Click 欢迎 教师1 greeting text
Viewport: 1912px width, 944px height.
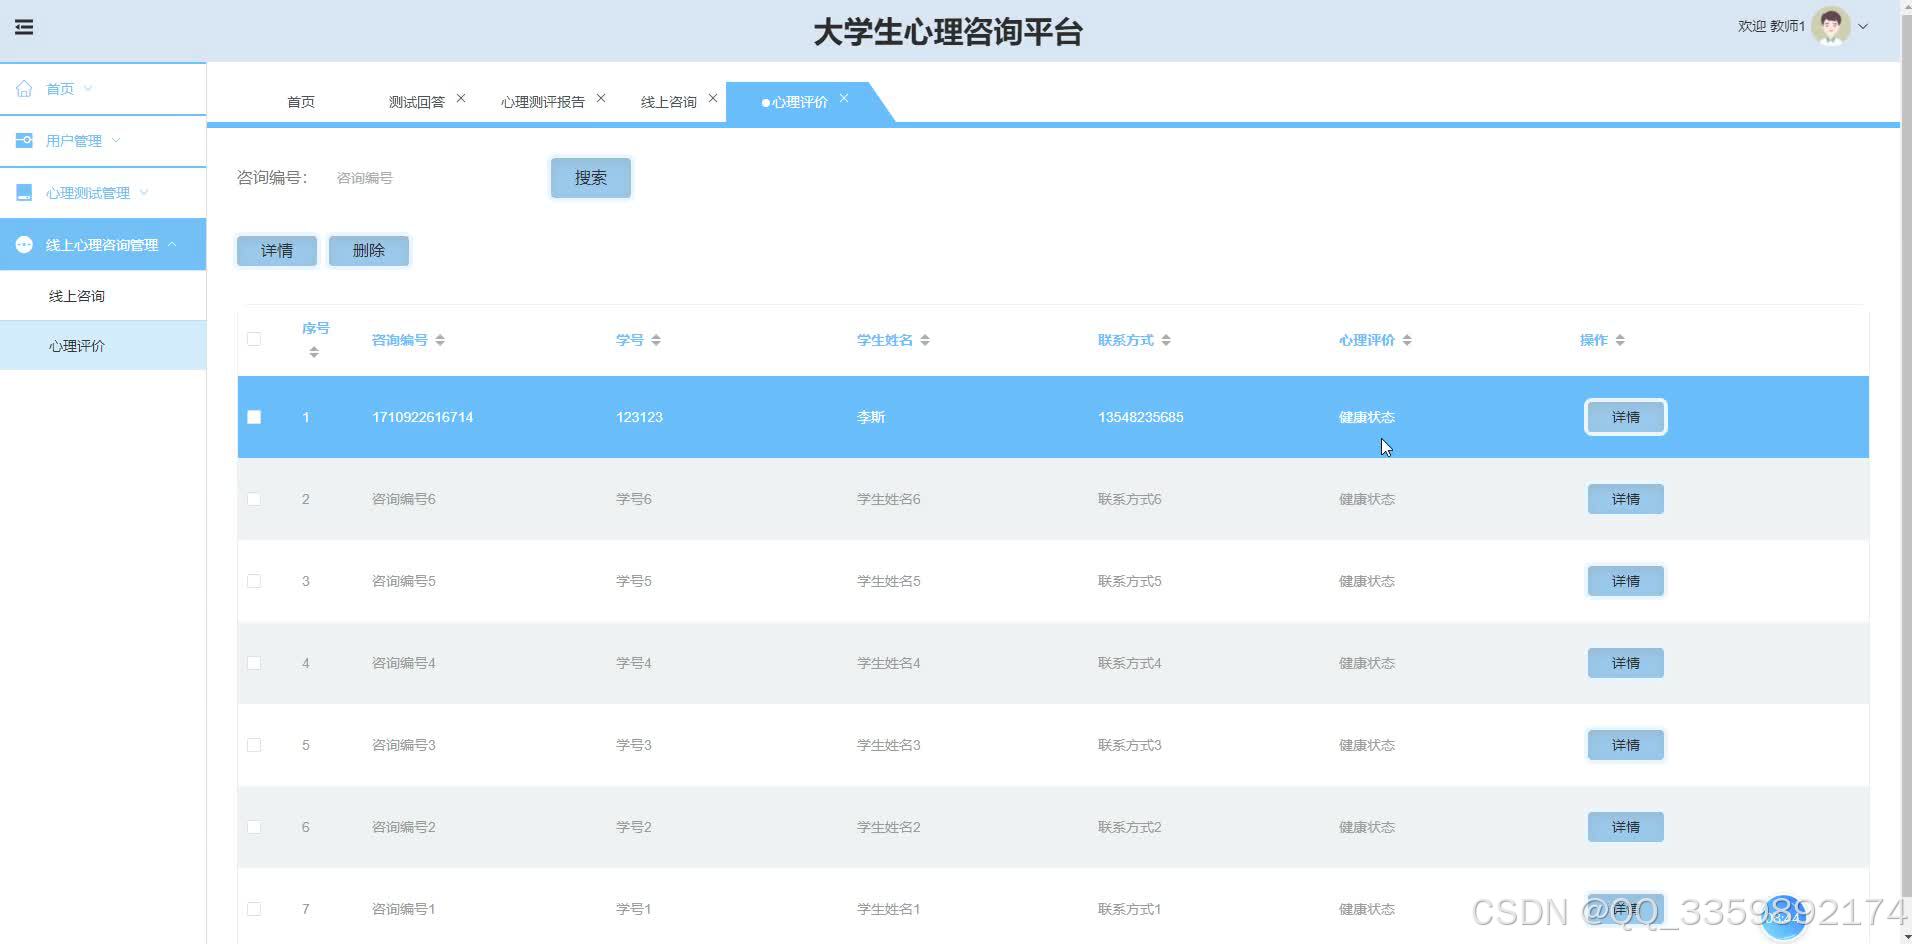coord(1771,26)
